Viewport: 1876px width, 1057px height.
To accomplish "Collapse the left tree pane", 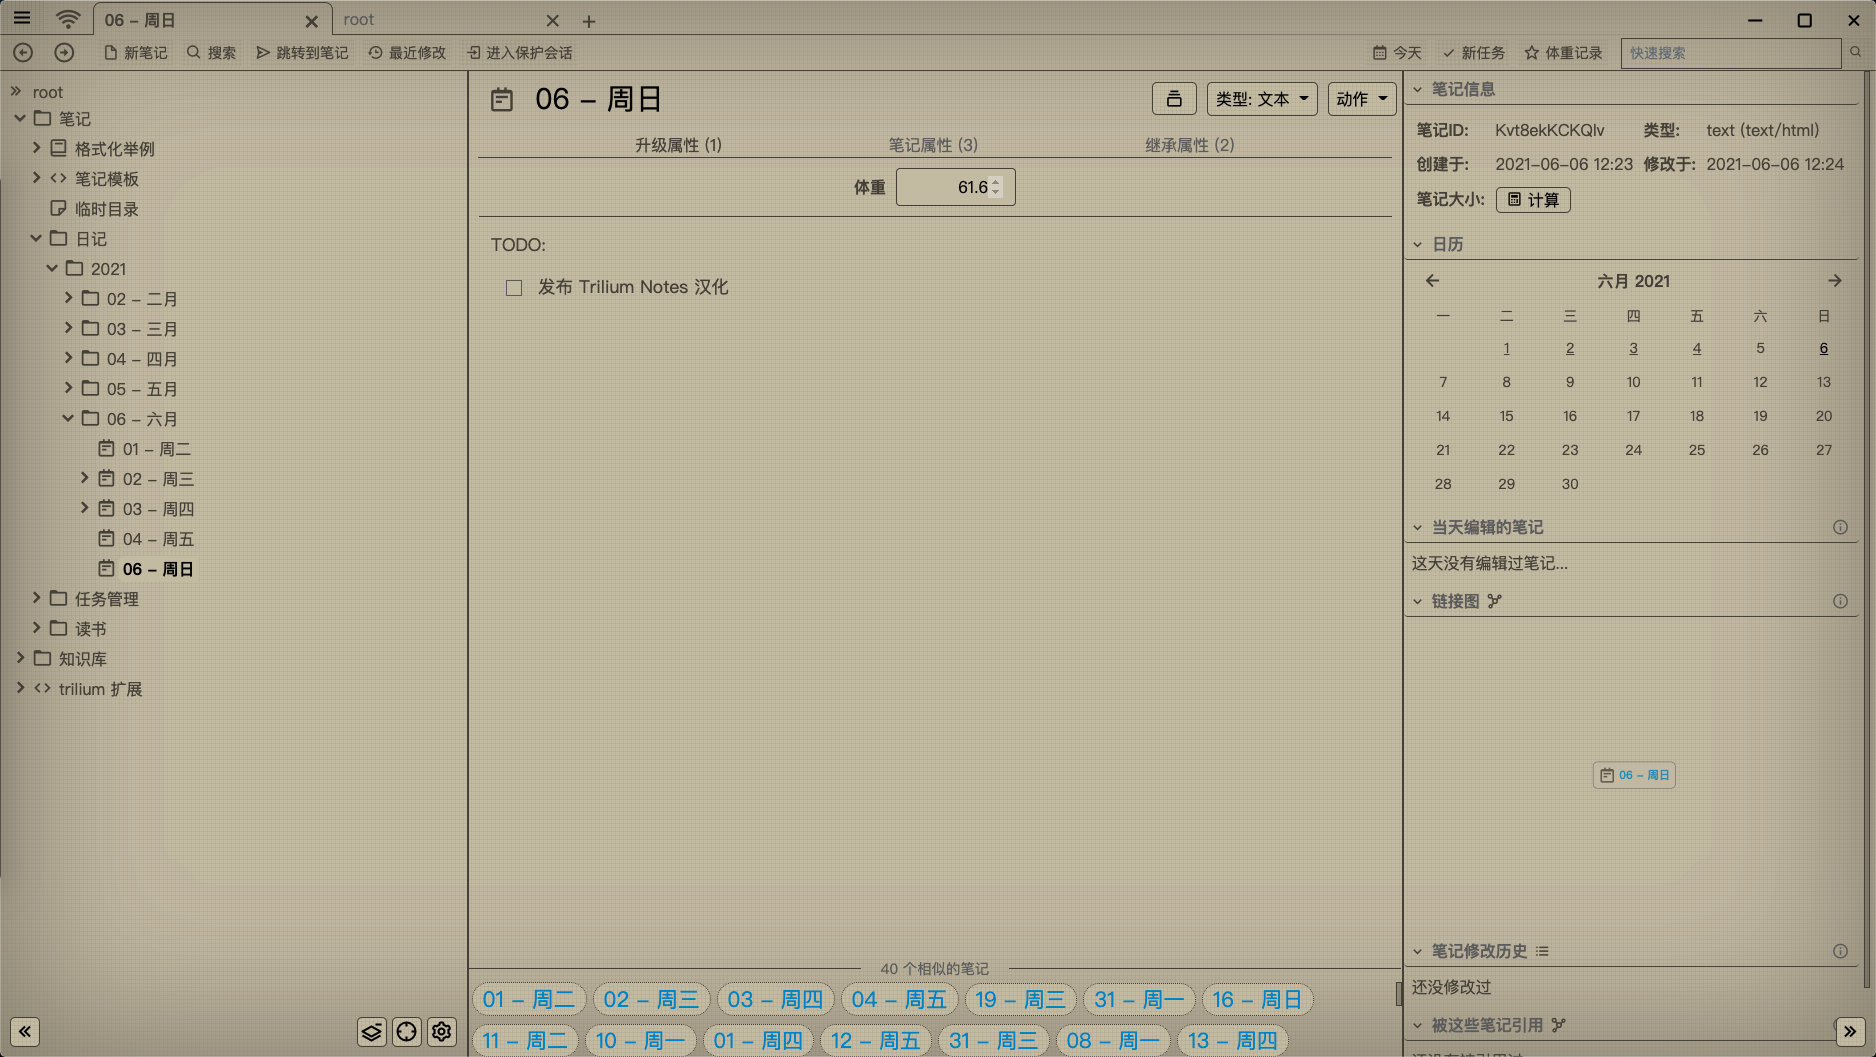I will (x=25, y=1031).
